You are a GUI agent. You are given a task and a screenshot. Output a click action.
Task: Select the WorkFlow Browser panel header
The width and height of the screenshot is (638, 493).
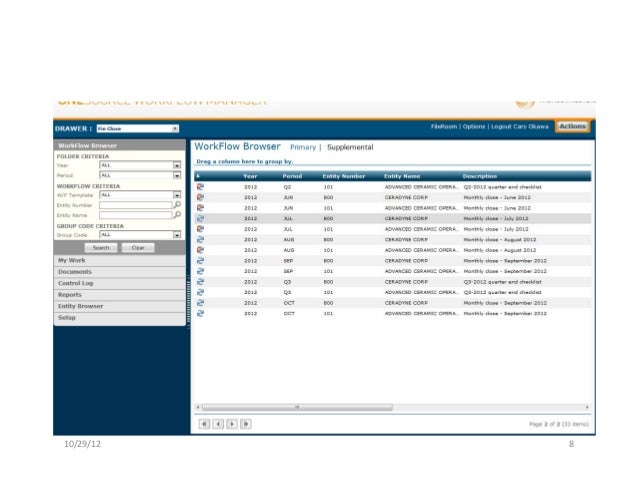point(120,146)
